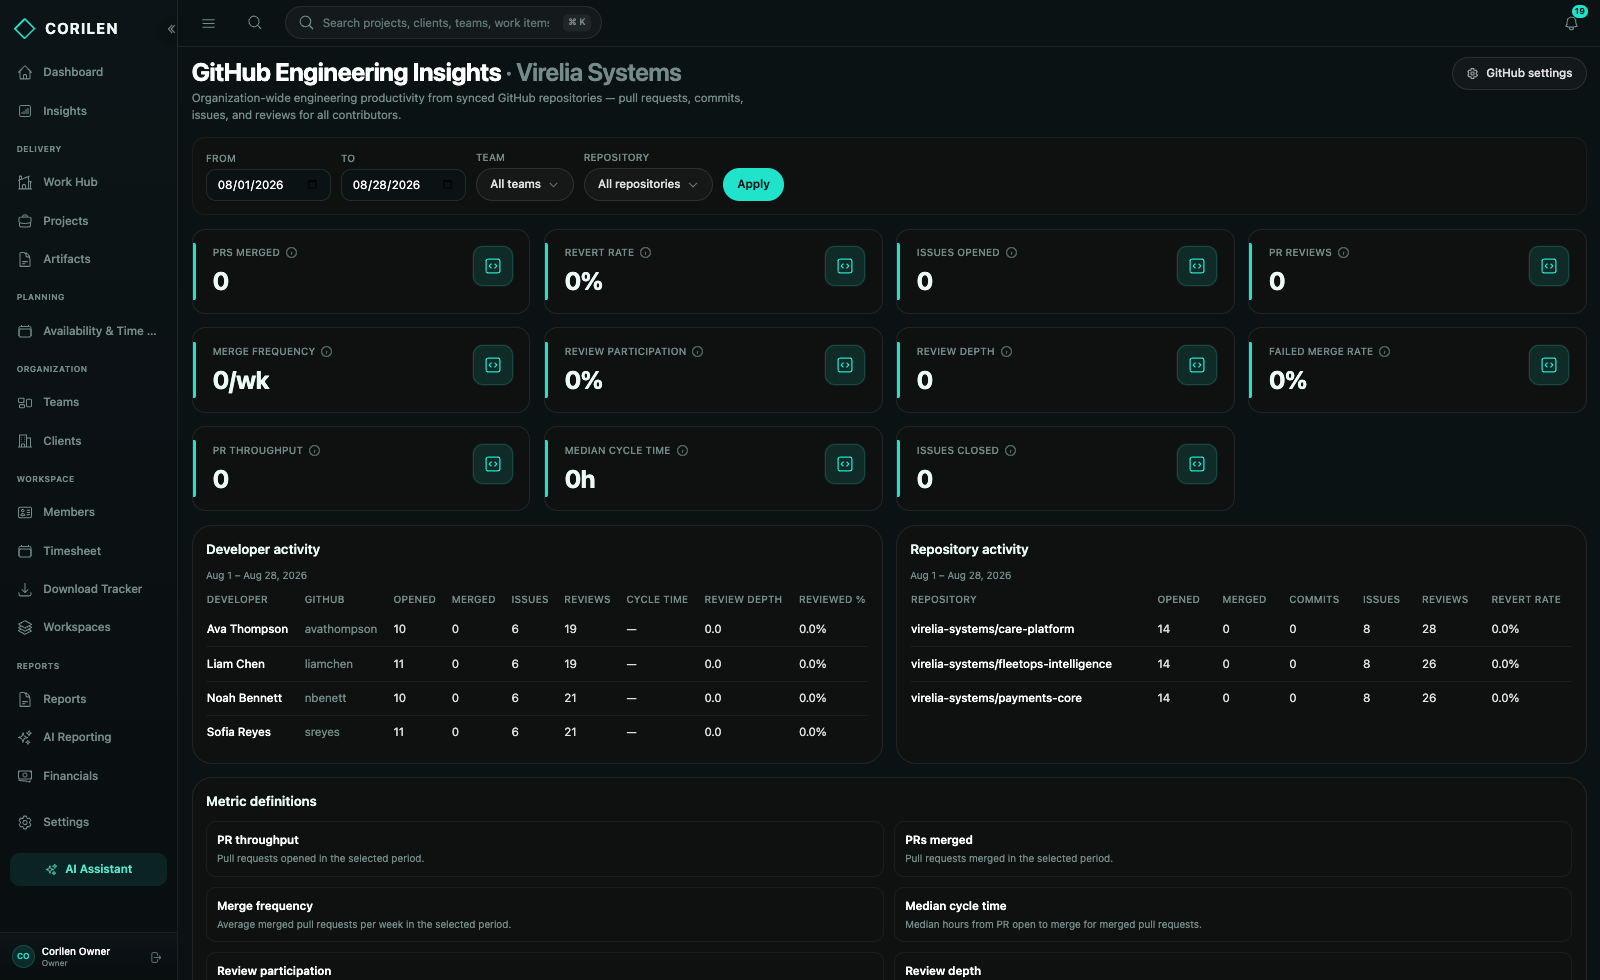This screenshot has height=980, width=1600.
Task: Show info tooltip for Review Participation
Action: 698,352
